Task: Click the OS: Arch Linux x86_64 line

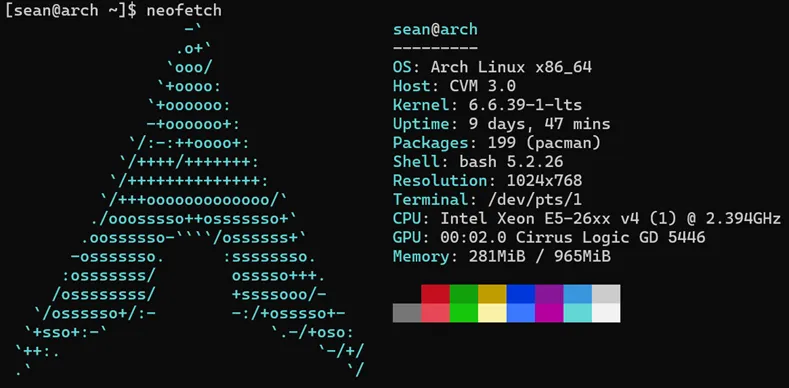Action: click(x=492, y=67)
